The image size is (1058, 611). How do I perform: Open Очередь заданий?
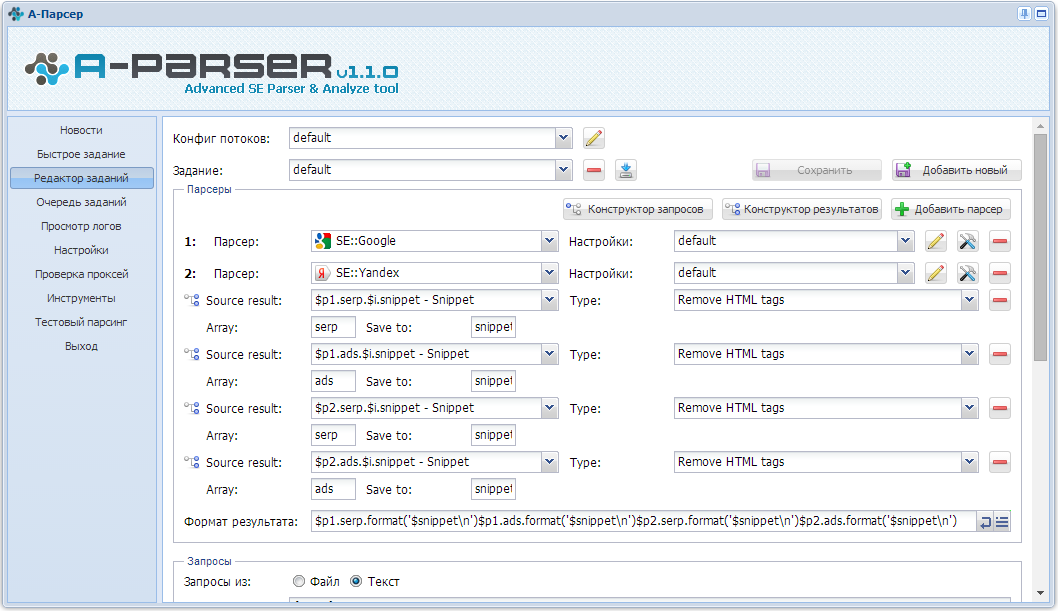tap(82, 202)
